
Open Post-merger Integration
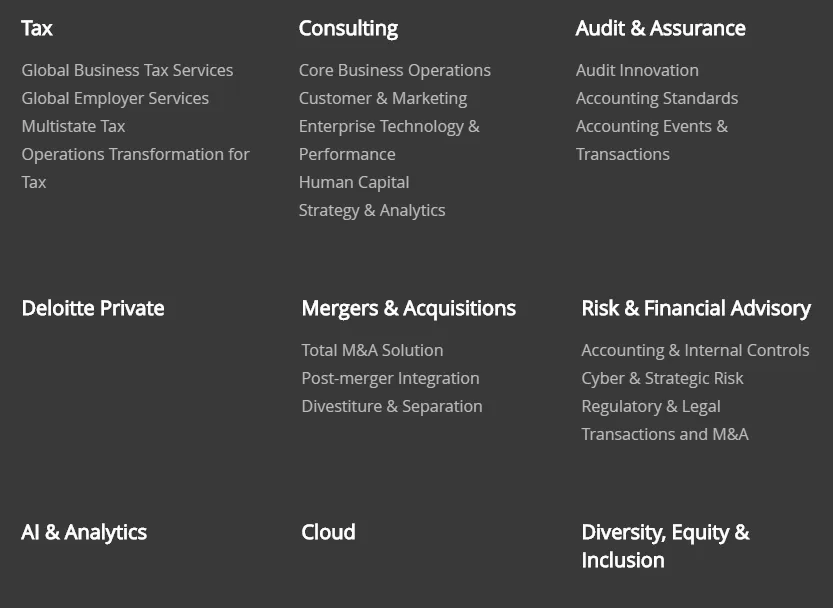point(390,378)
